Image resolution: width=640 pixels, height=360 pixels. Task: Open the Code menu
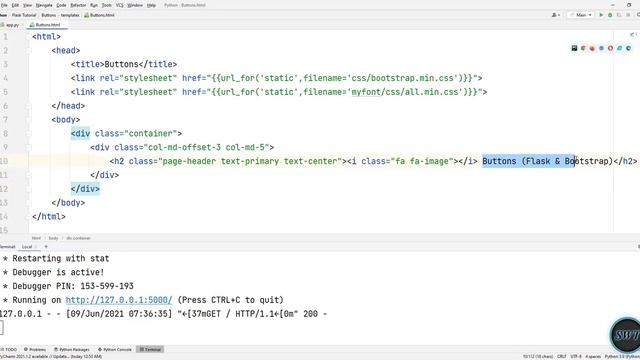click(x=61, y=5)
